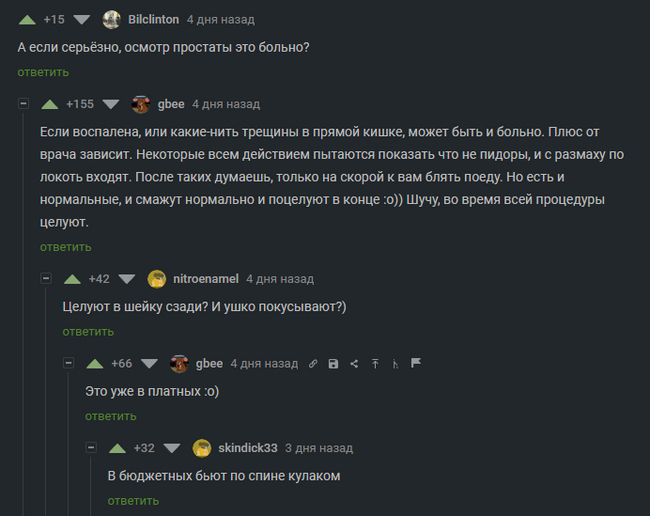This screenshot has height=516, width=650.
Task: Save gbee's +66 comment
Action: 333,364
